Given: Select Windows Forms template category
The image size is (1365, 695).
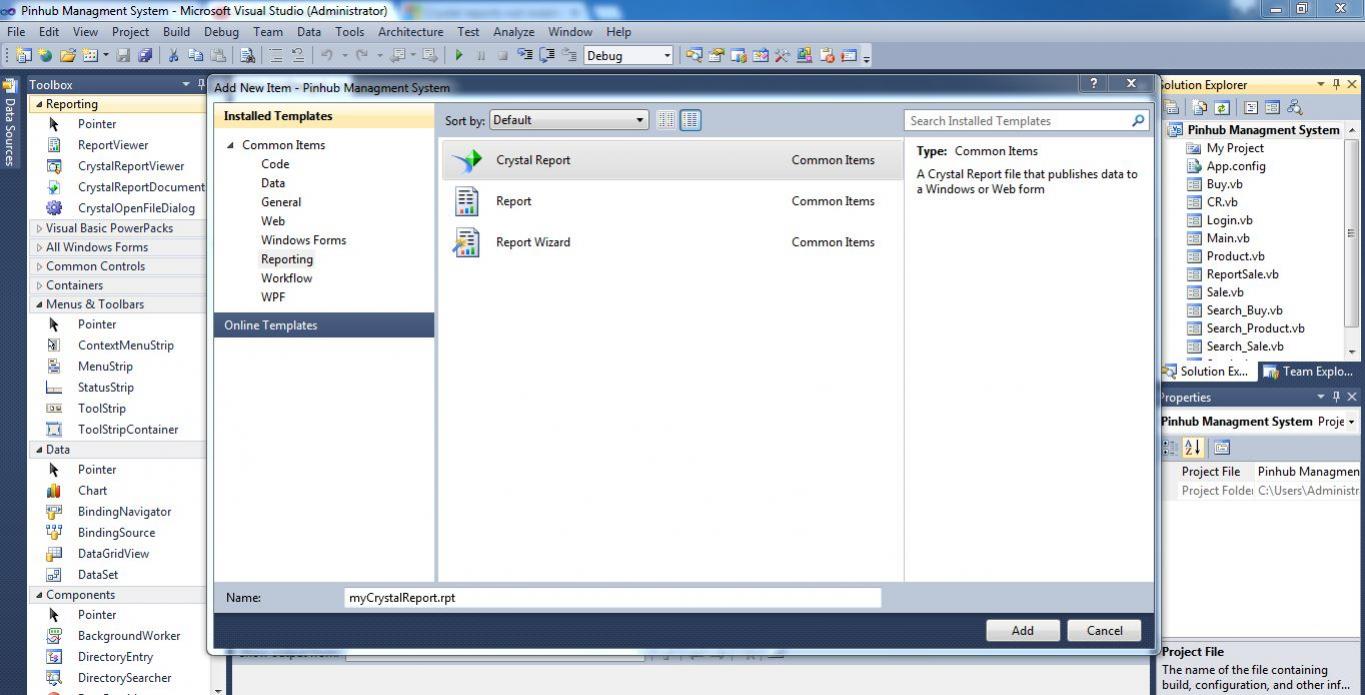Looking at the screenshot, I should [303, 240].
